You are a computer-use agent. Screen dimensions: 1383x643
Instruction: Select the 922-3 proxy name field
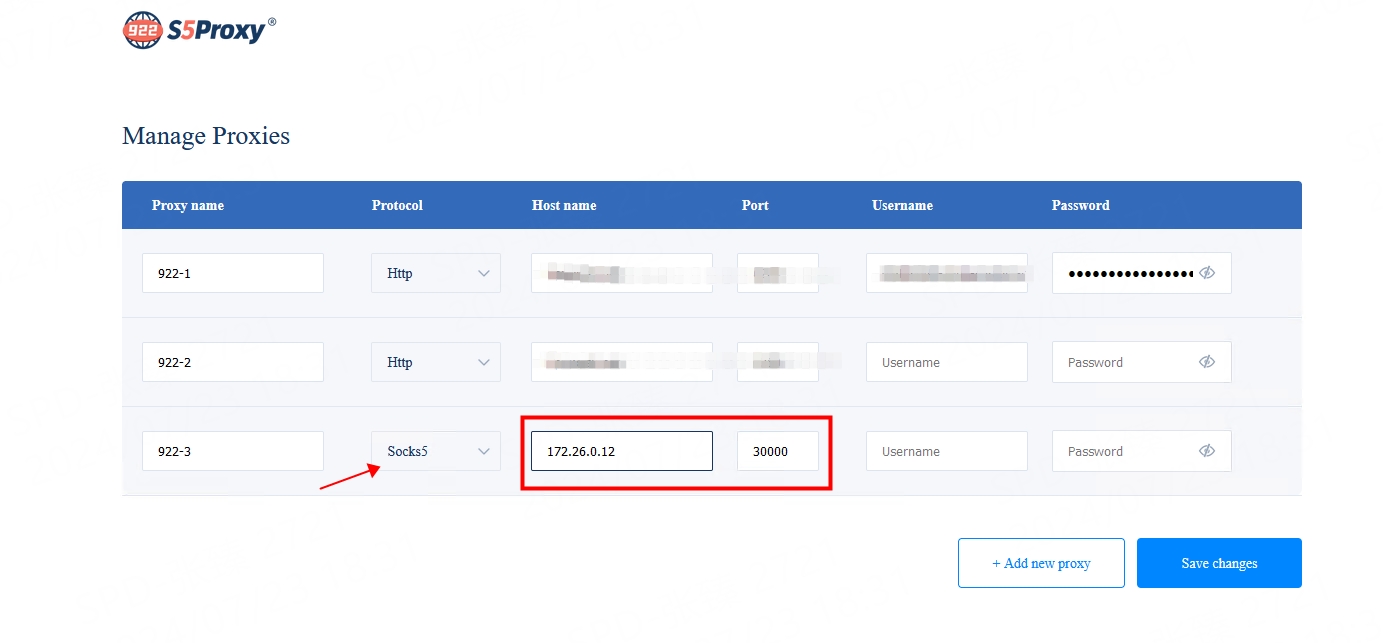(x=232, y=451)
